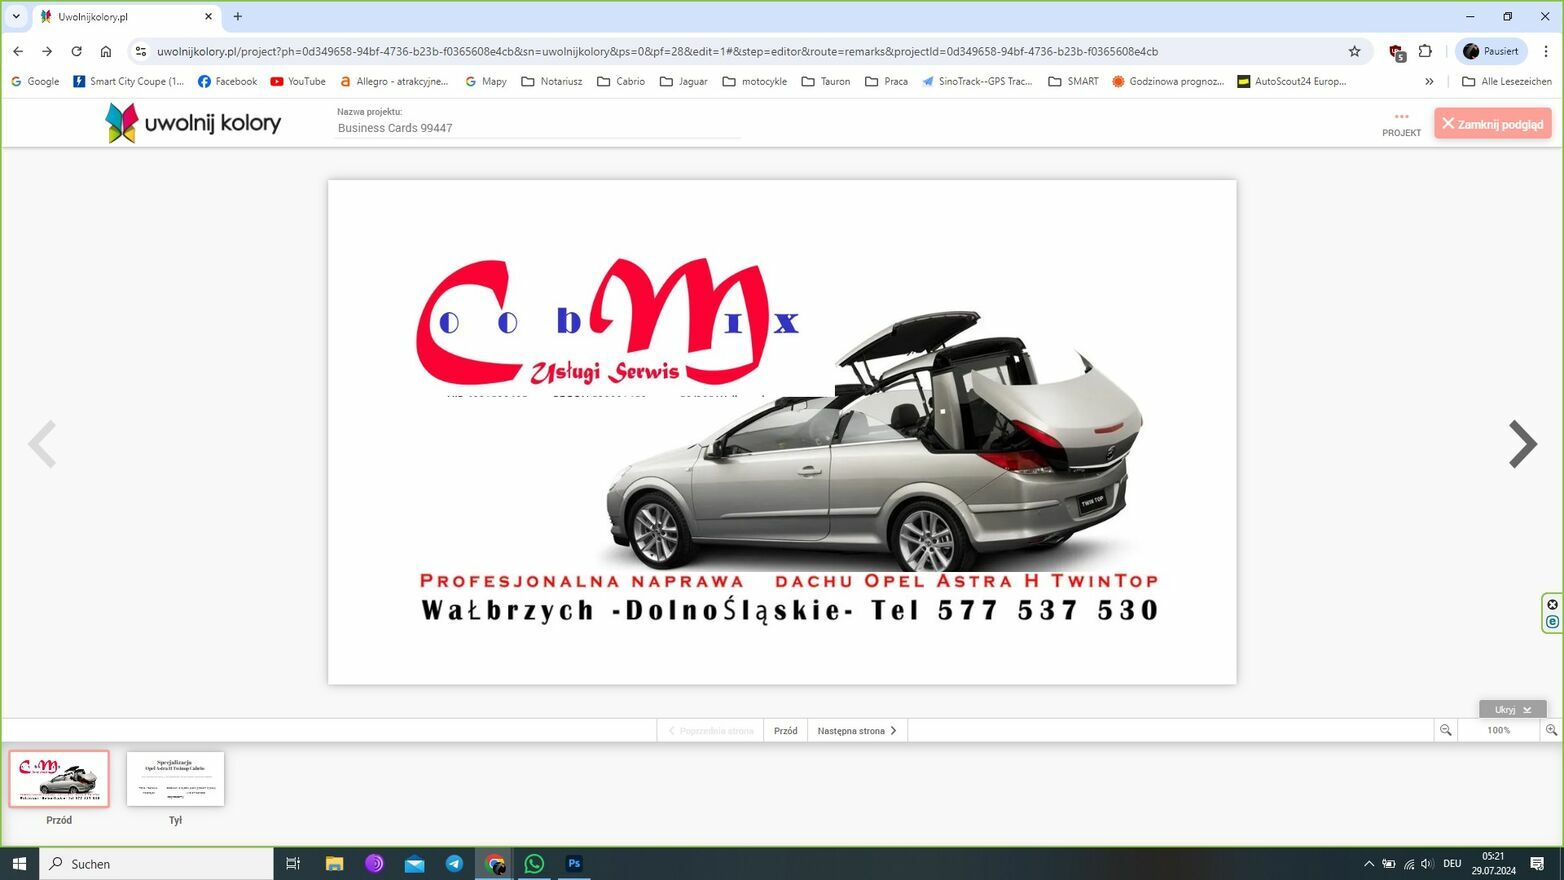
Task: Open Mail app from taskbar
Action: tap(414, 863)
